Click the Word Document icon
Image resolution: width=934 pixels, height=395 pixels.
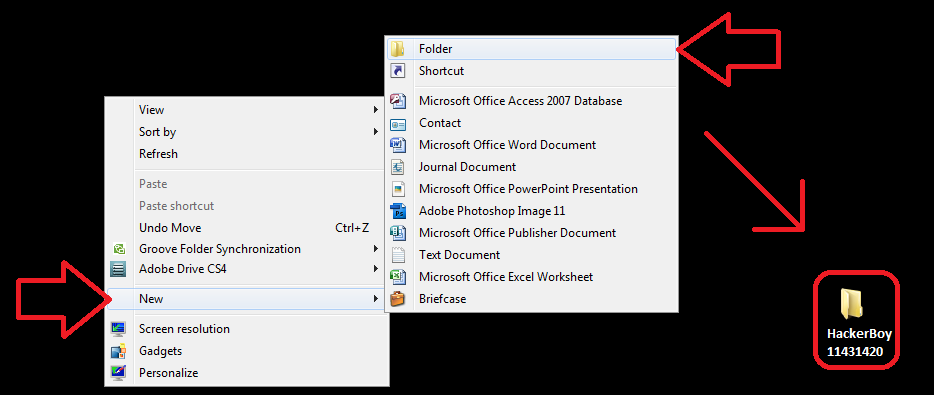click(397, 145)
